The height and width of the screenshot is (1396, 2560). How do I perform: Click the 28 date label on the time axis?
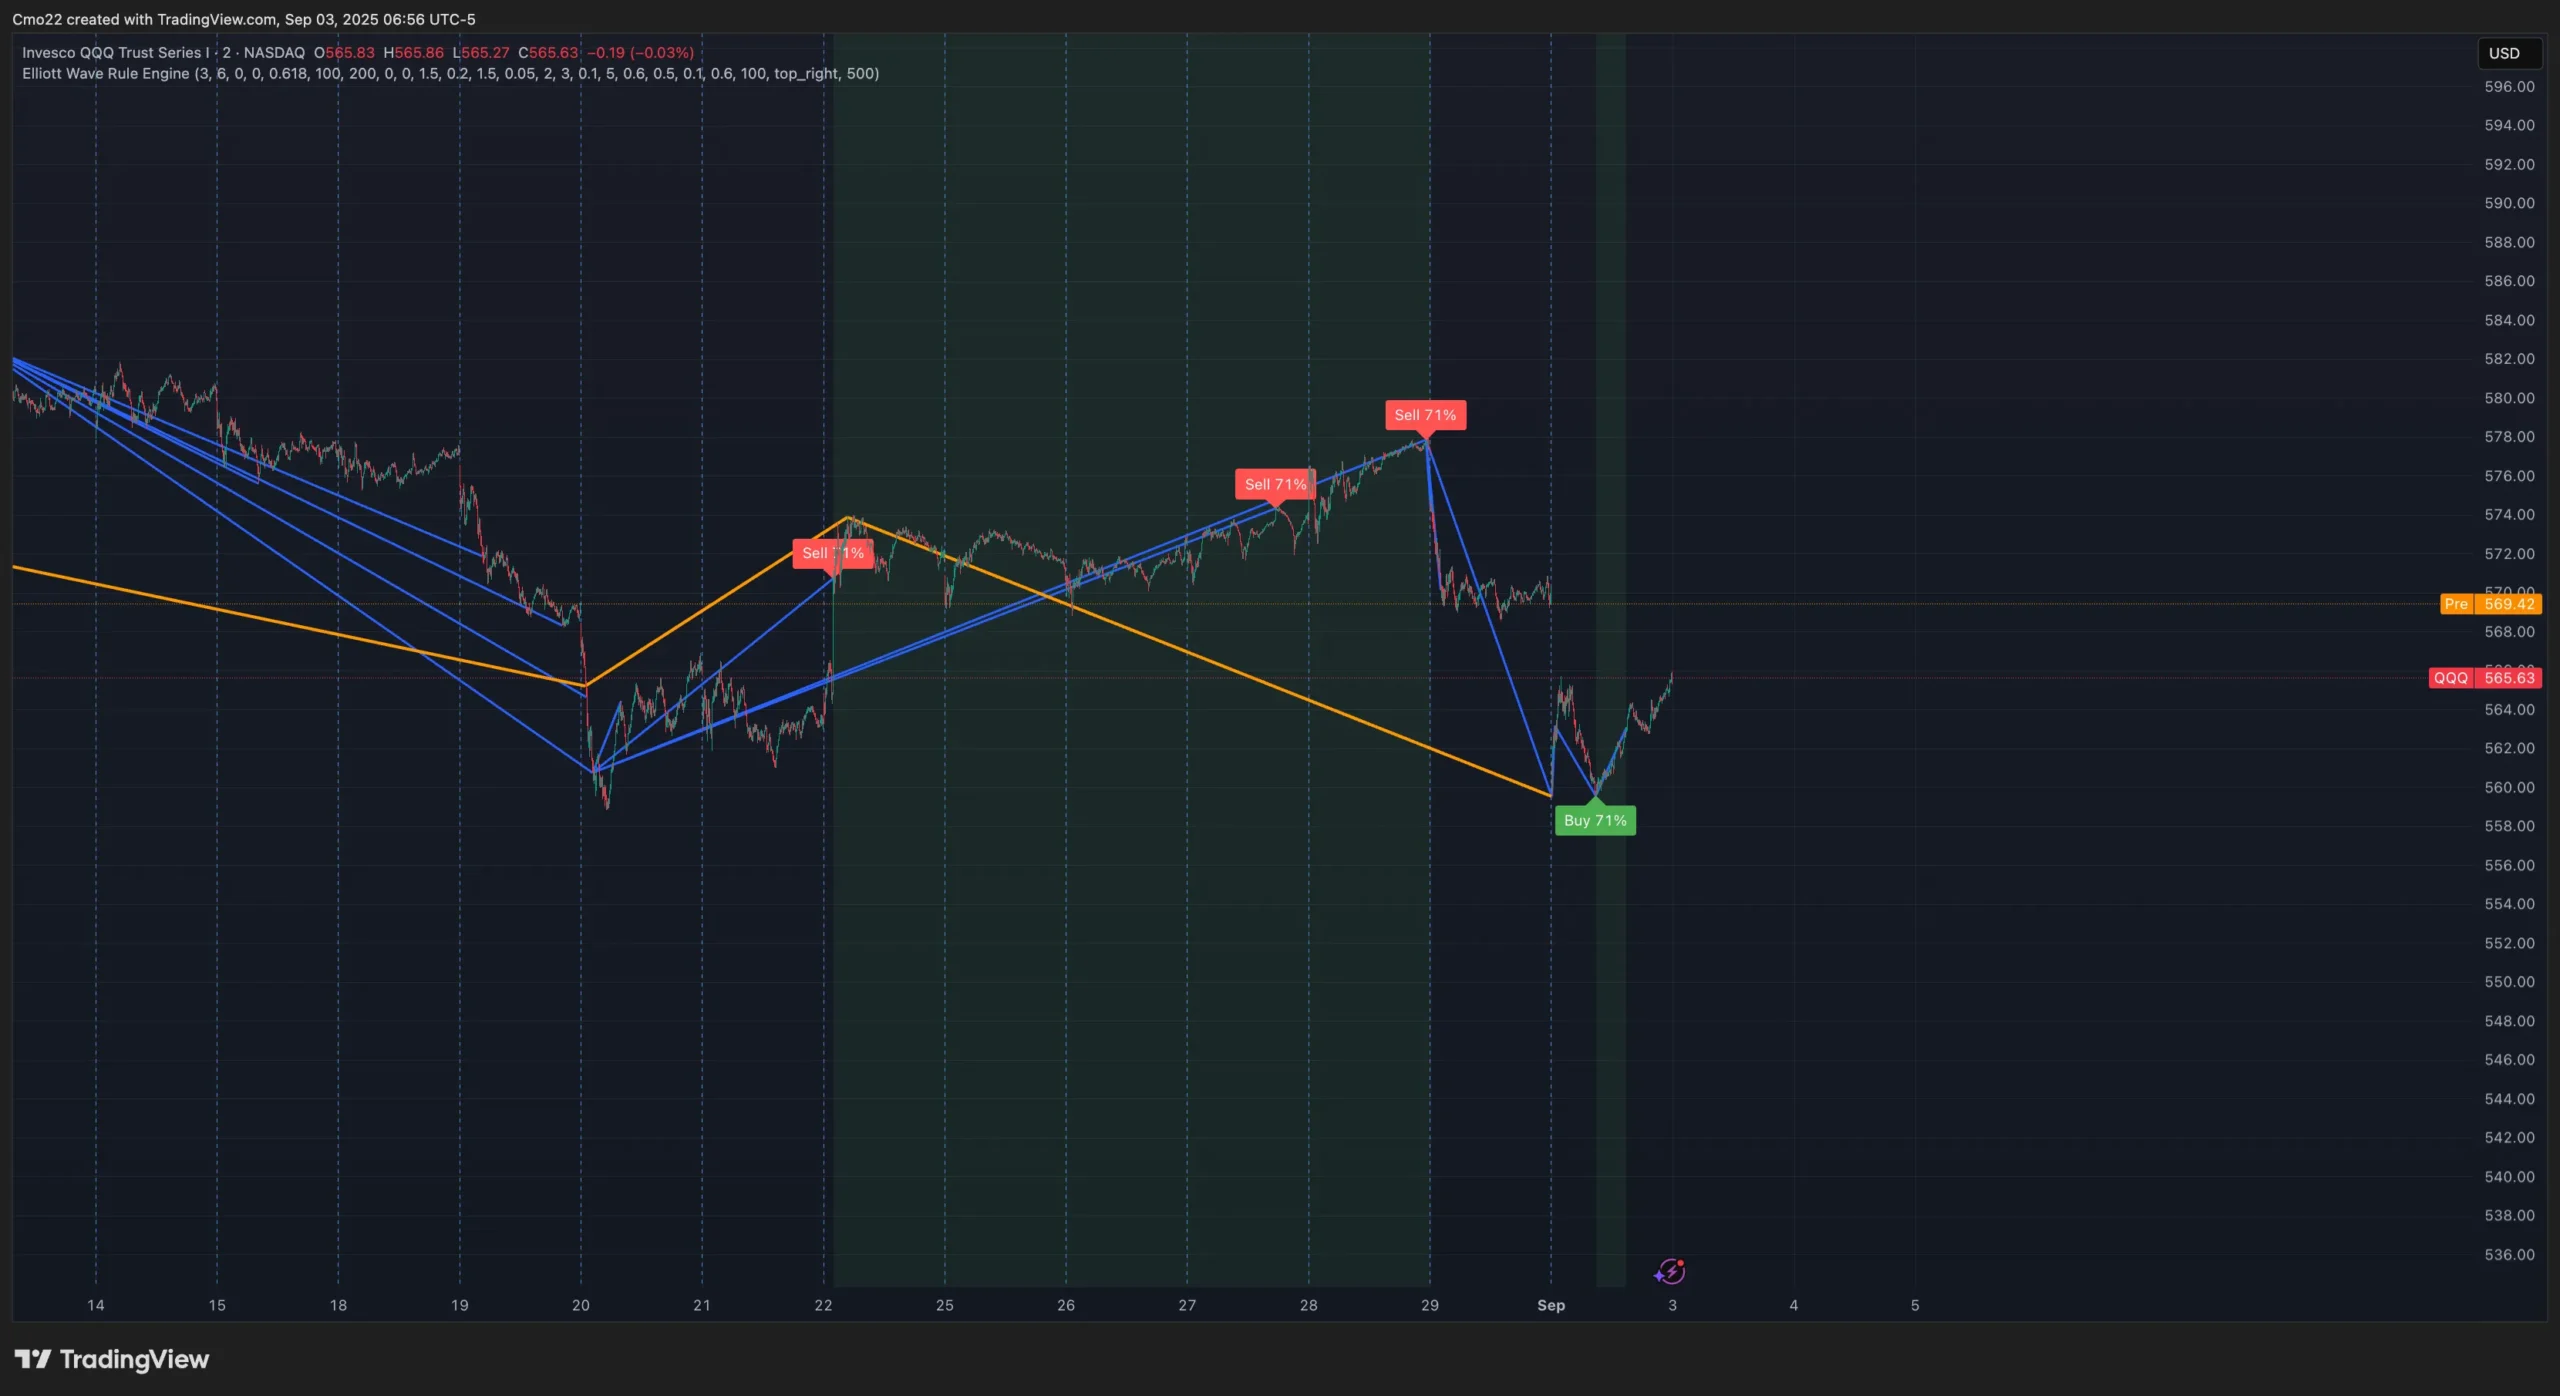1309,1305
